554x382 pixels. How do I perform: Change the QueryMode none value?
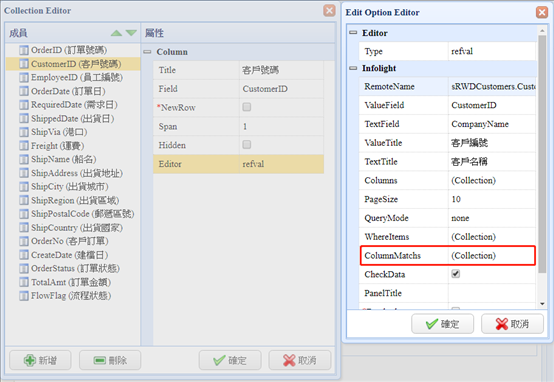pos(492,218)
